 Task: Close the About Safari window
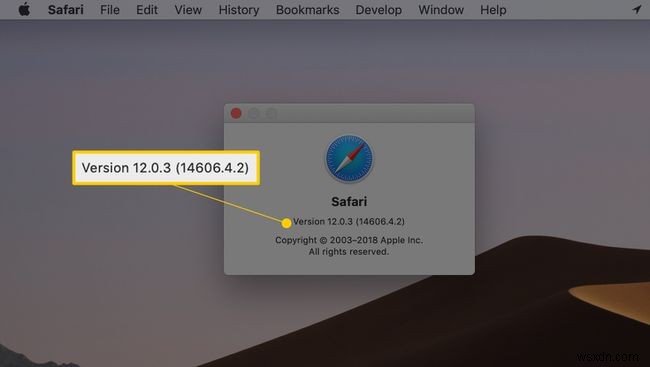236,113
